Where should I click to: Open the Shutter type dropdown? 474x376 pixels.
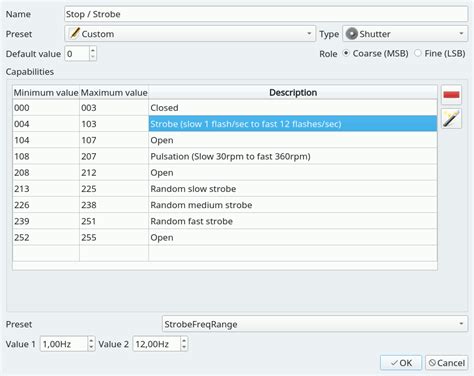point(405,34)
